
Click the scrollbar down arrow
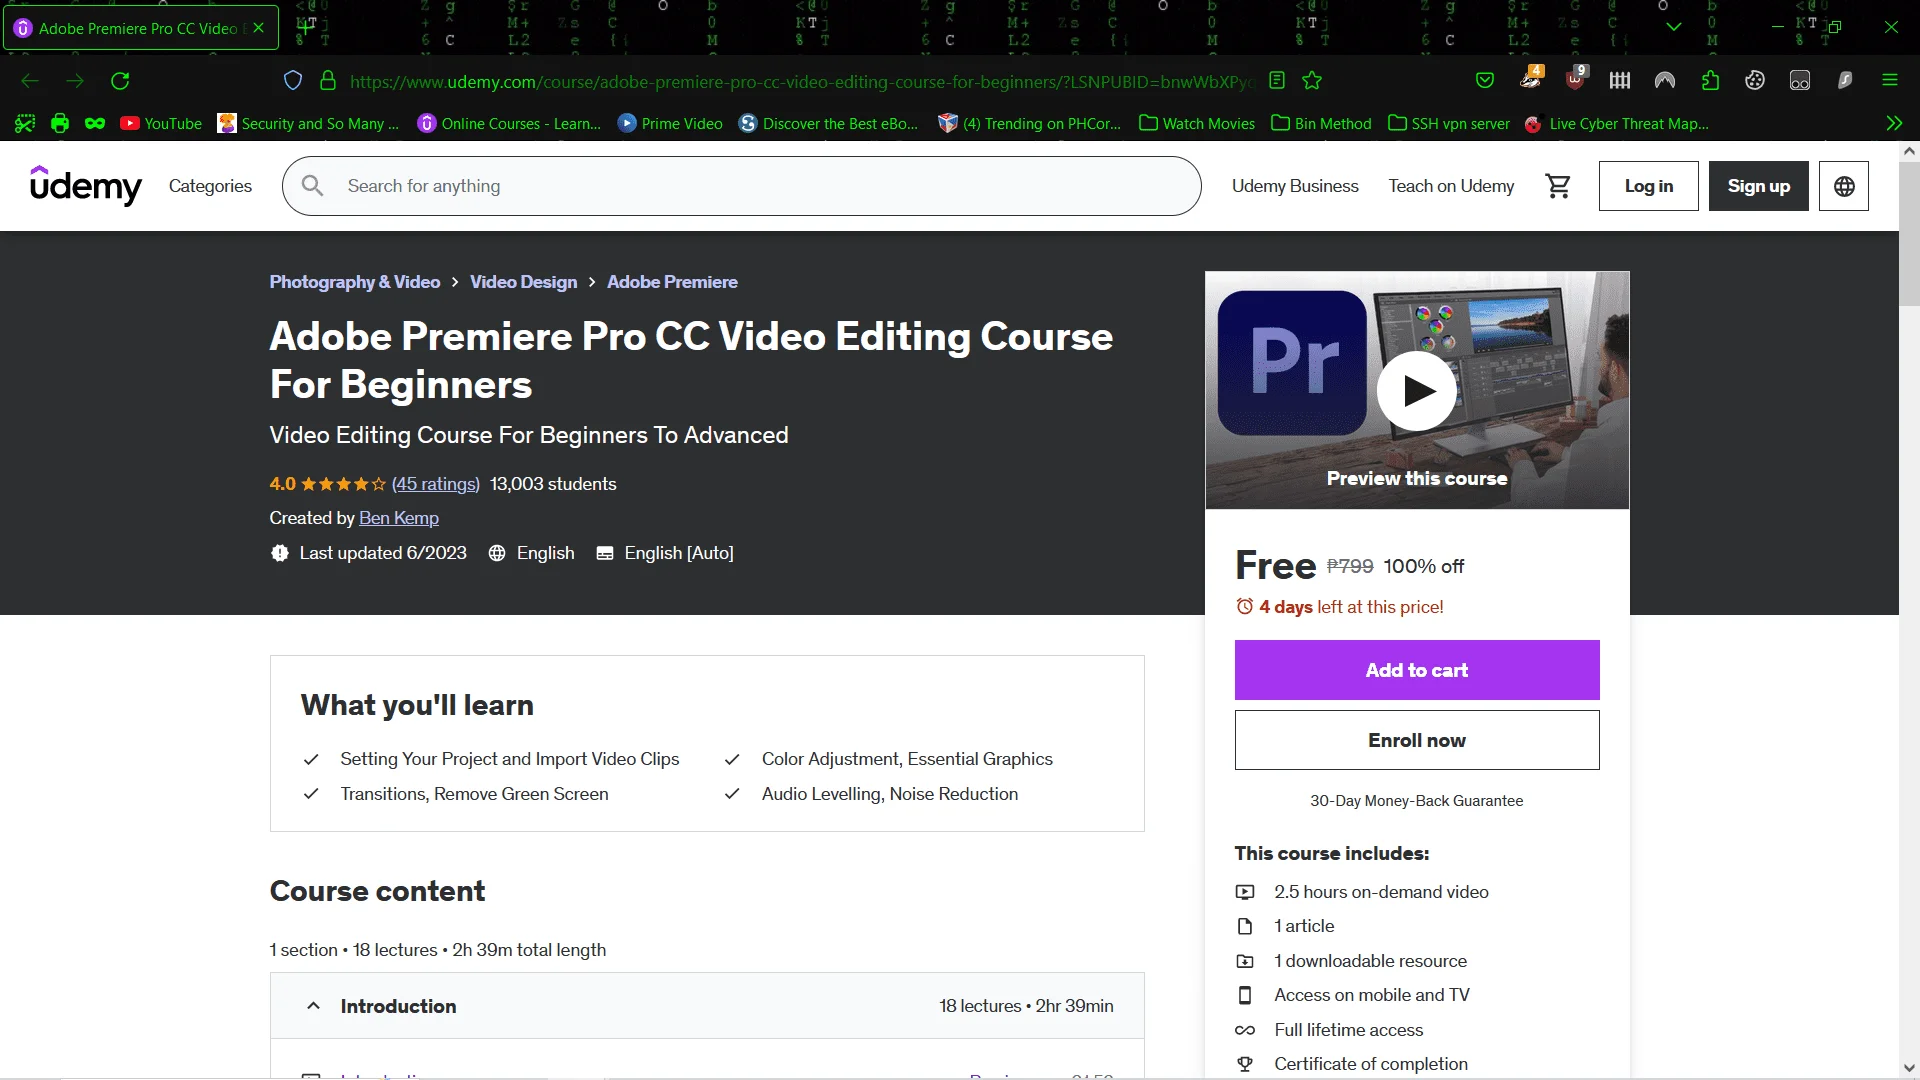(1909, 1067)
